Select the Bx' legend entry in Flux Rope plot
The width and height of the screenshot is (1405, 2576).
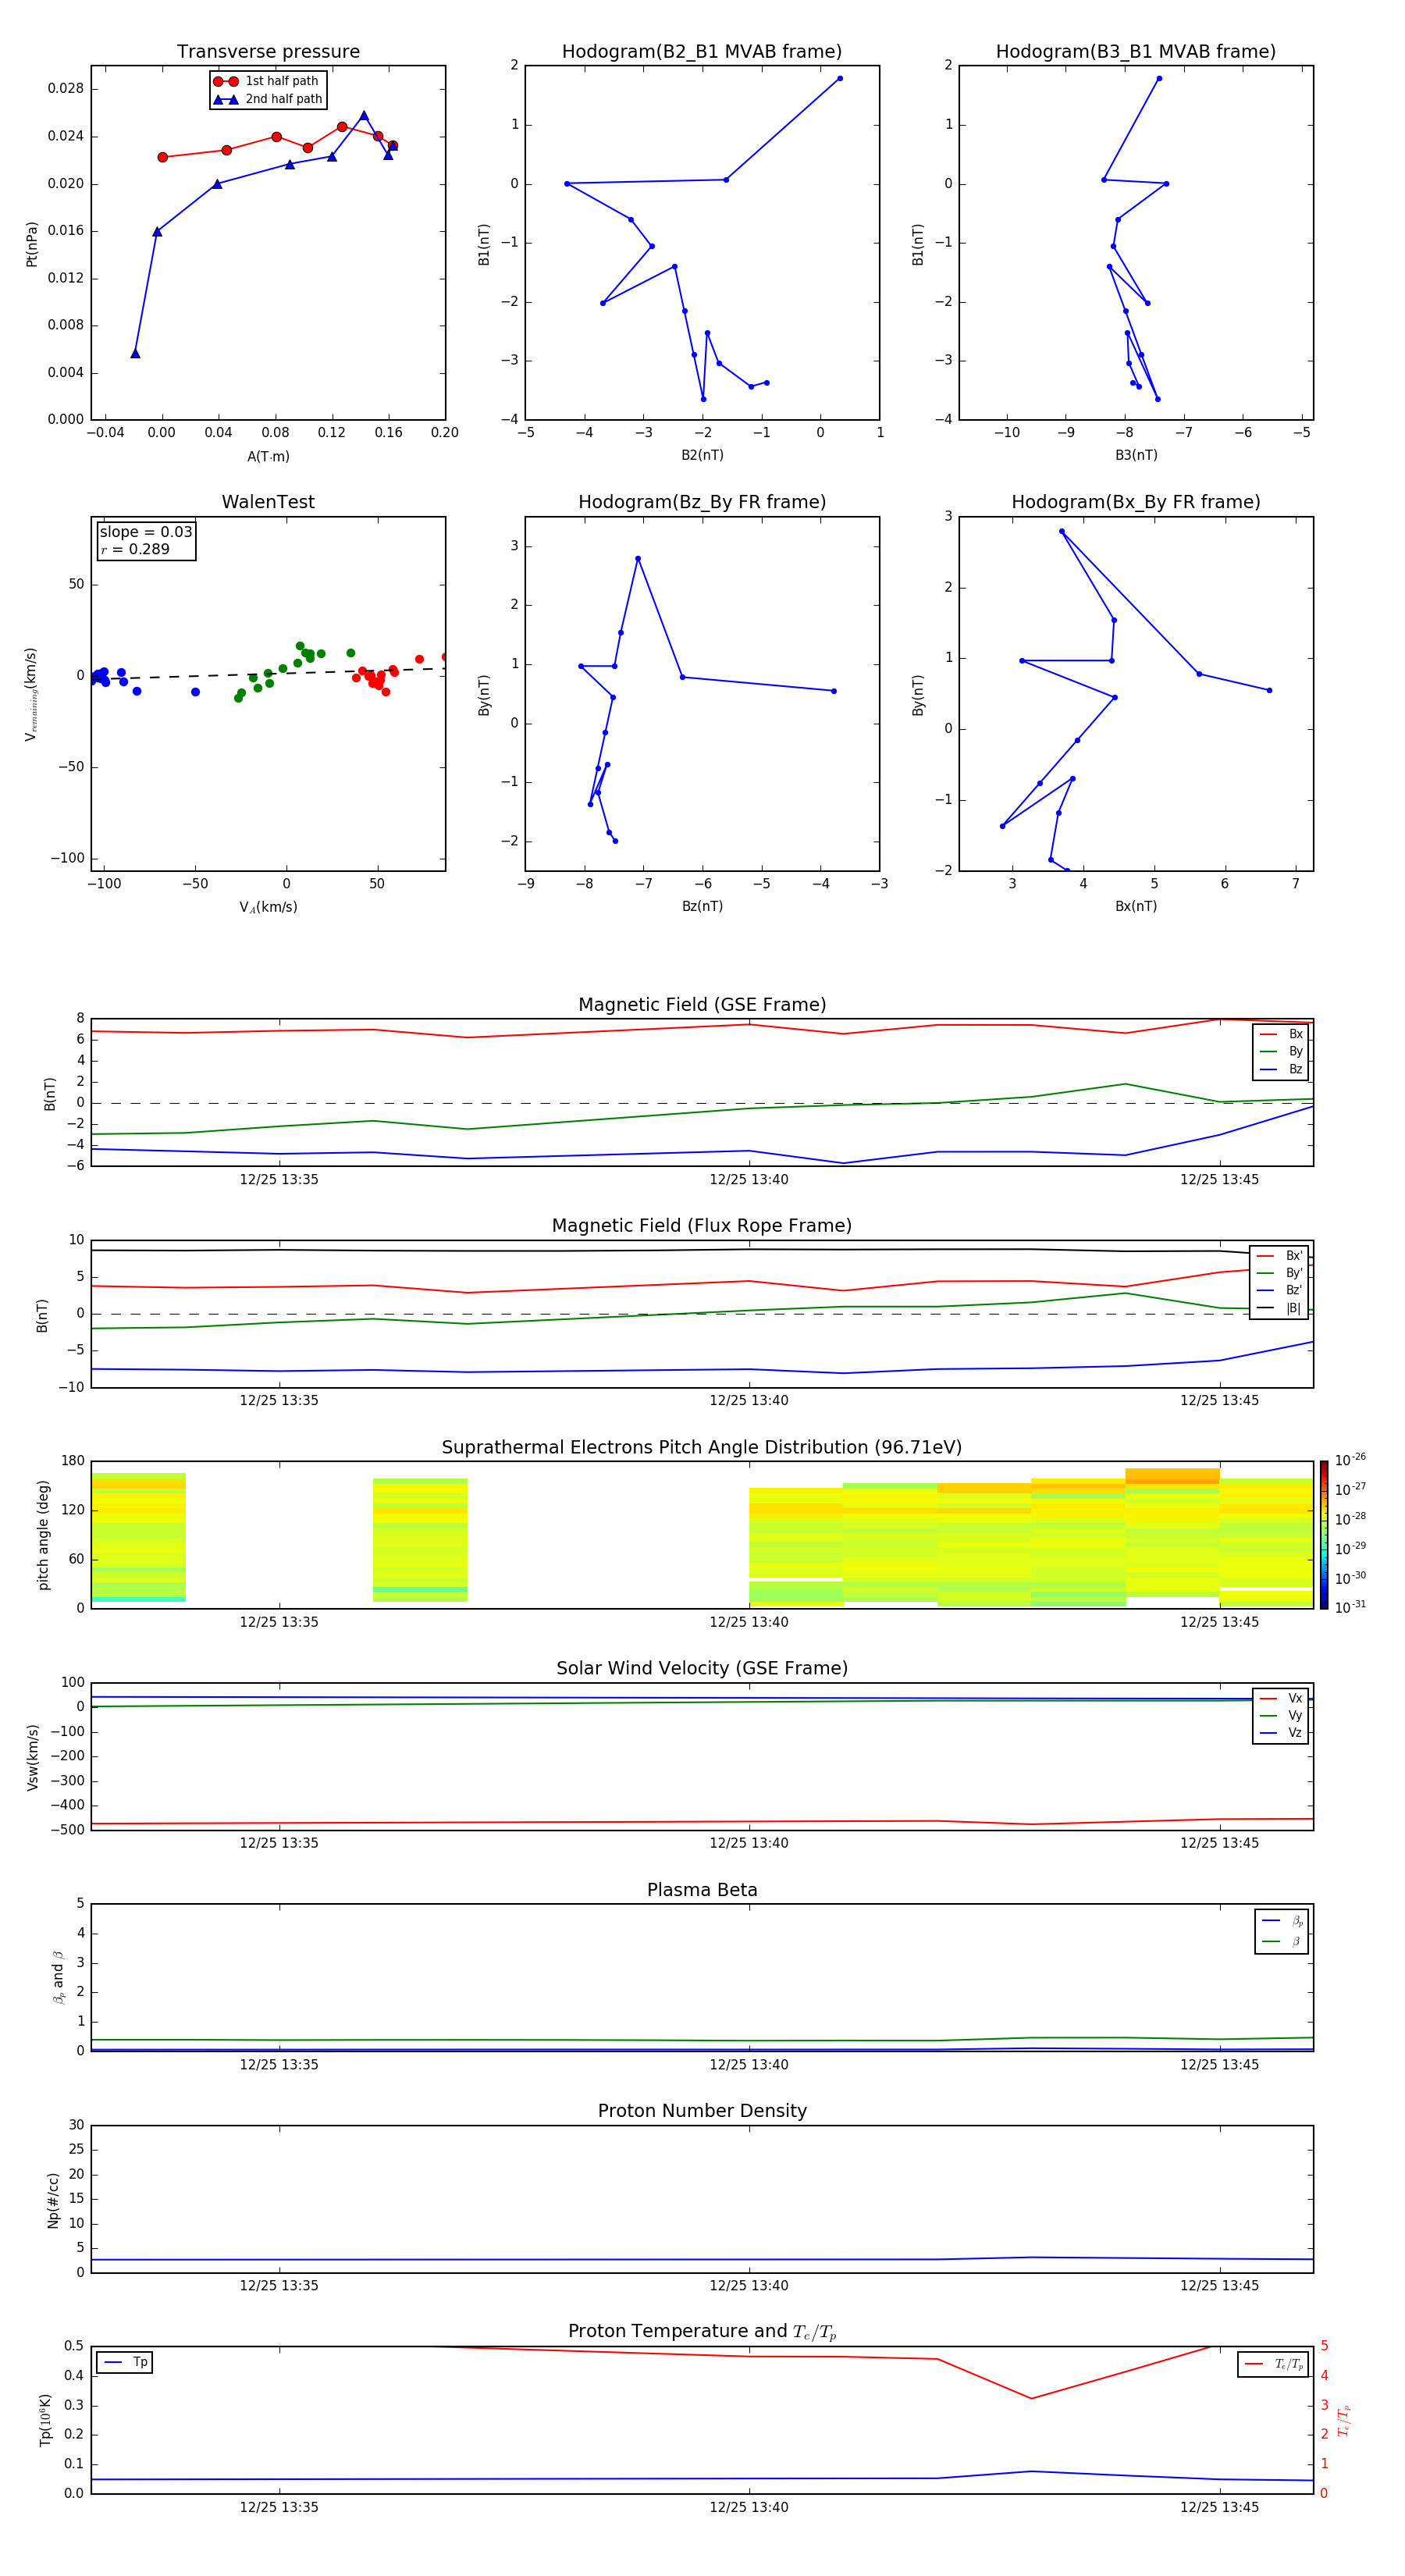[1280, 1256]
